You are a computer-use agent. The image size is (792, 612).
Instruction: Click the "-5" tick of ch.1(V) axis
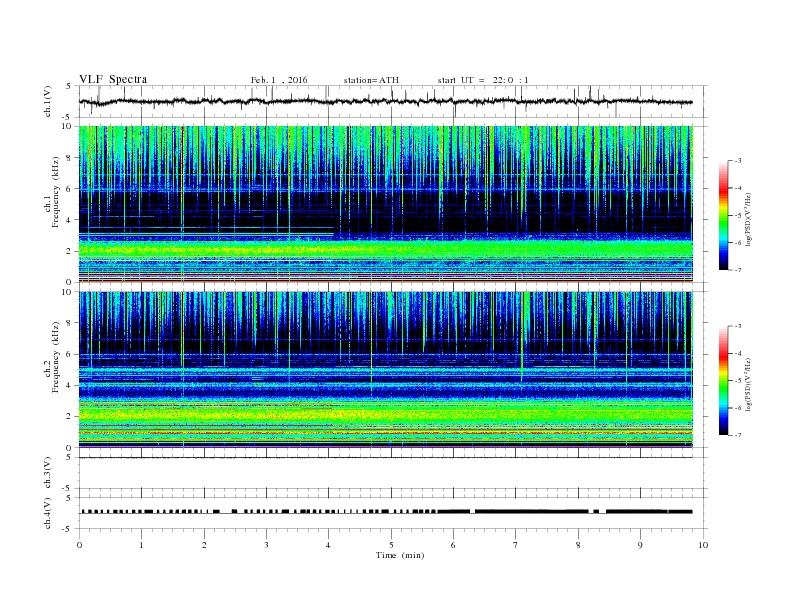pyautogui.click(x=67, y=117)
